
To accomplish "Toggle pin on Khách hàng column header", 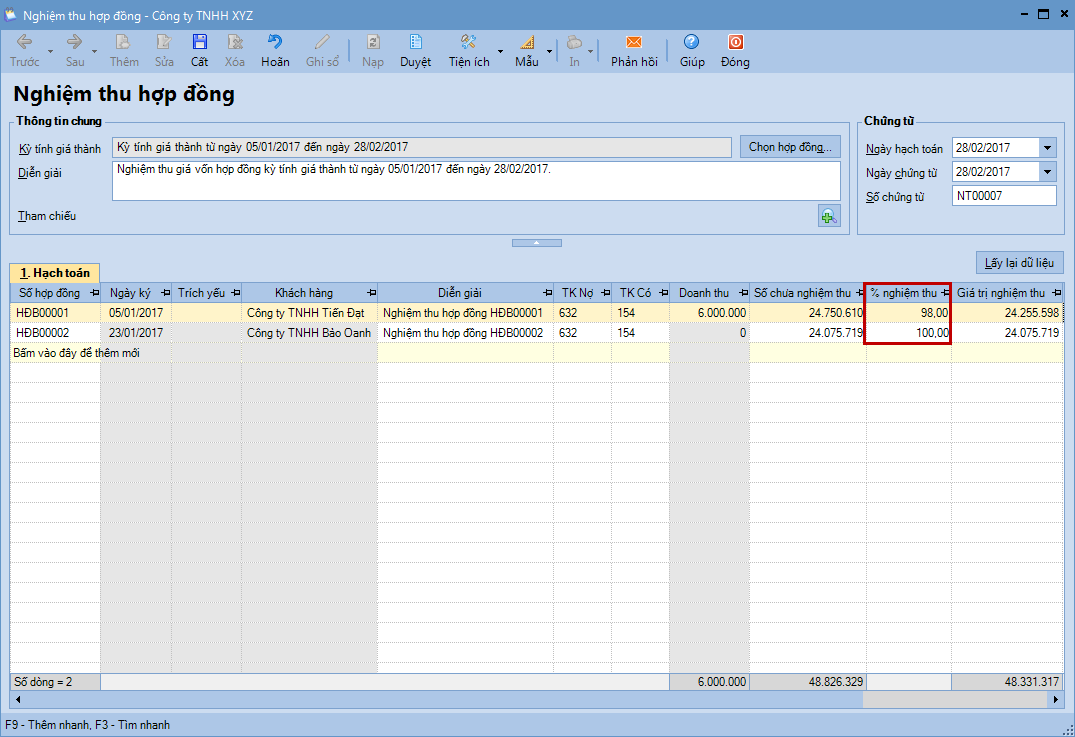I will (x=371, y=293).
